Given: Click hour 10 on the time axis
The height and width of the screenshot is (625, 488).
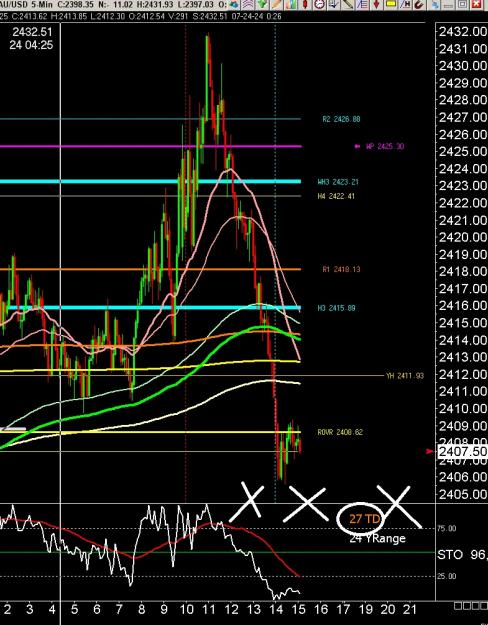Looking at the screenshot, I should 186,609.
